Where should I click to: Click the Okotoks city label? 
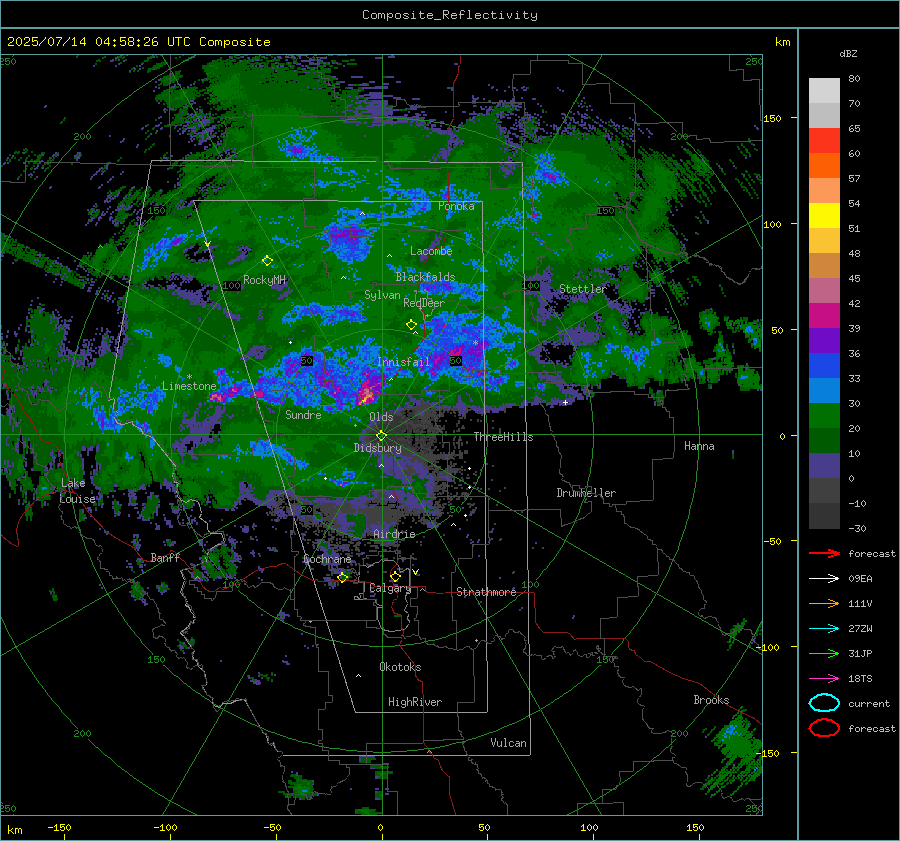click(400, 666)
